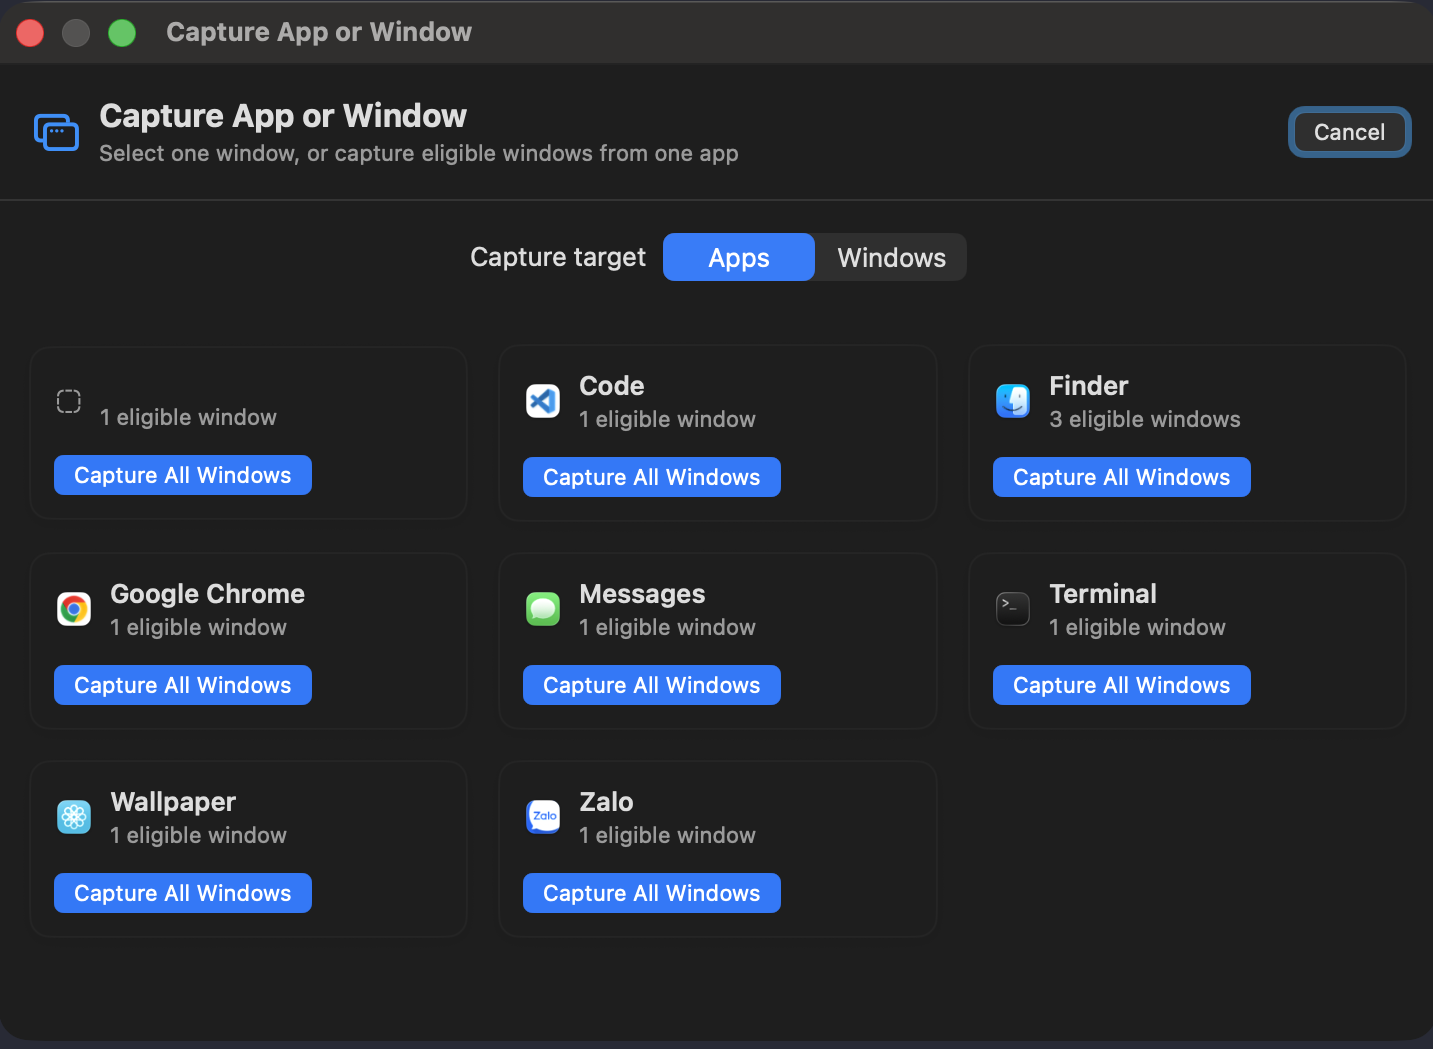Image resolution: width=1433 pixels, height=1049 pixels.
Task: Click the 'Capture target' label
Action: pyautogui.click(x=558, y=257)
